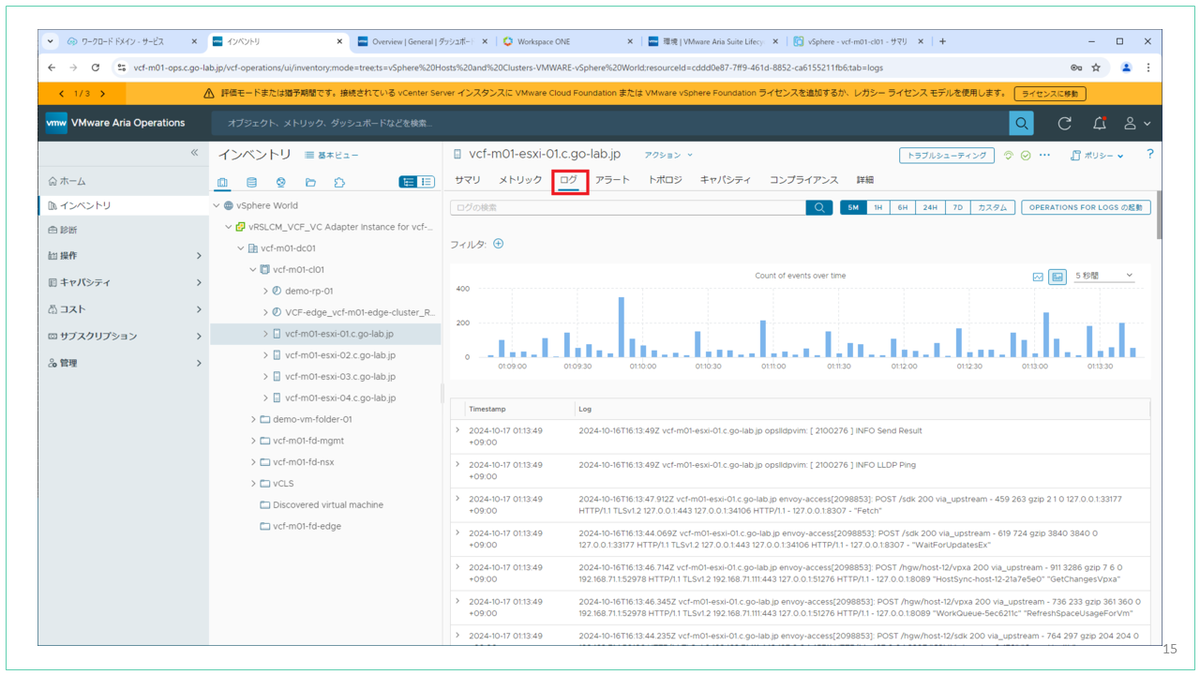1200x675 pixels.
Task: Select Discovered virtual machine folder
Action: click(x=328, y=505)
